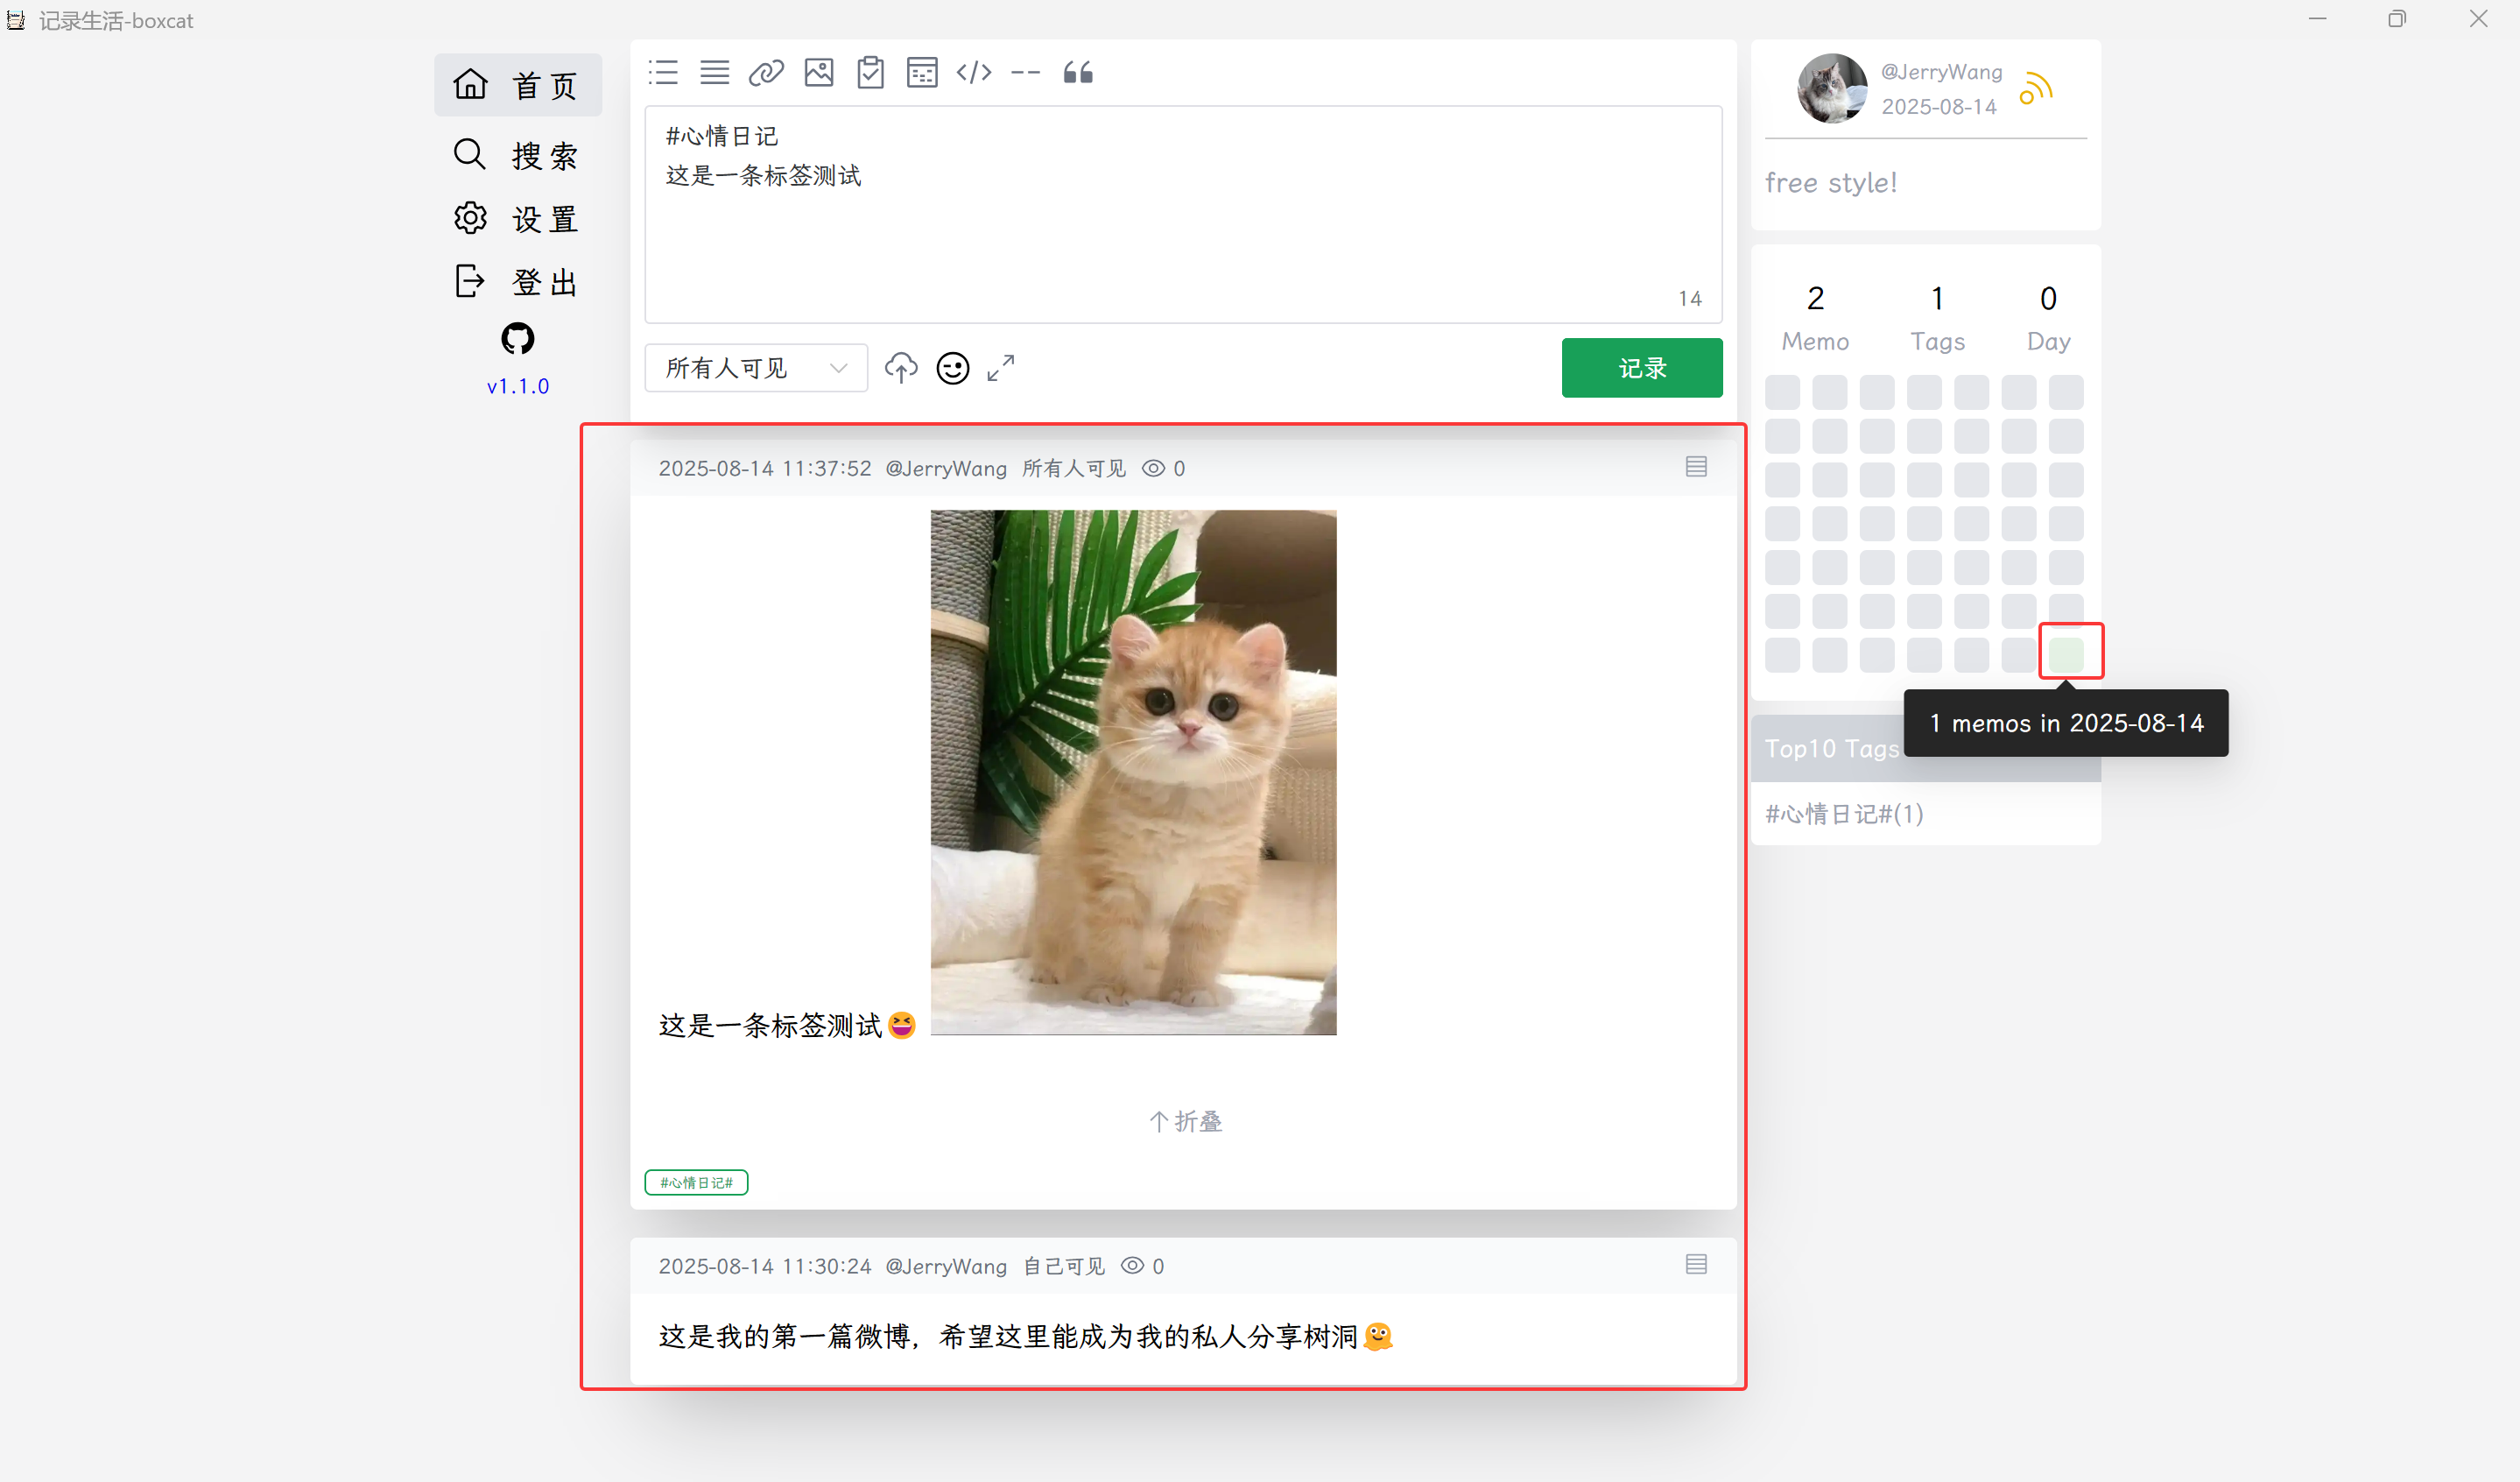Insert blockquote via quotation marks icon

pyautogui.click(x=1078, y=73)
